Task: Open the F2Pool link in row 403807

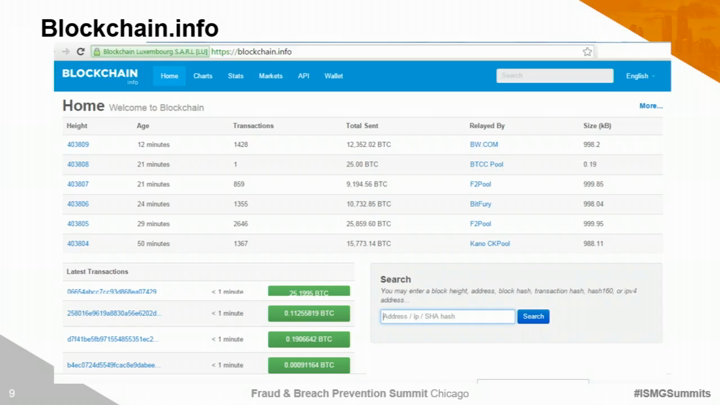Action: coord(480,184)
